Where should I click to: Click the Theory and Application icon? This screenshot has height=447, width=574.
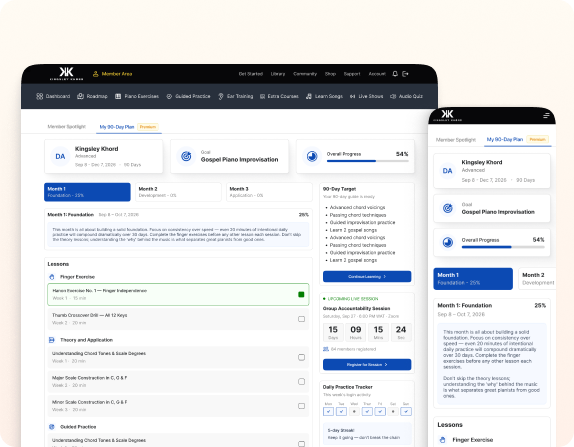52,340
